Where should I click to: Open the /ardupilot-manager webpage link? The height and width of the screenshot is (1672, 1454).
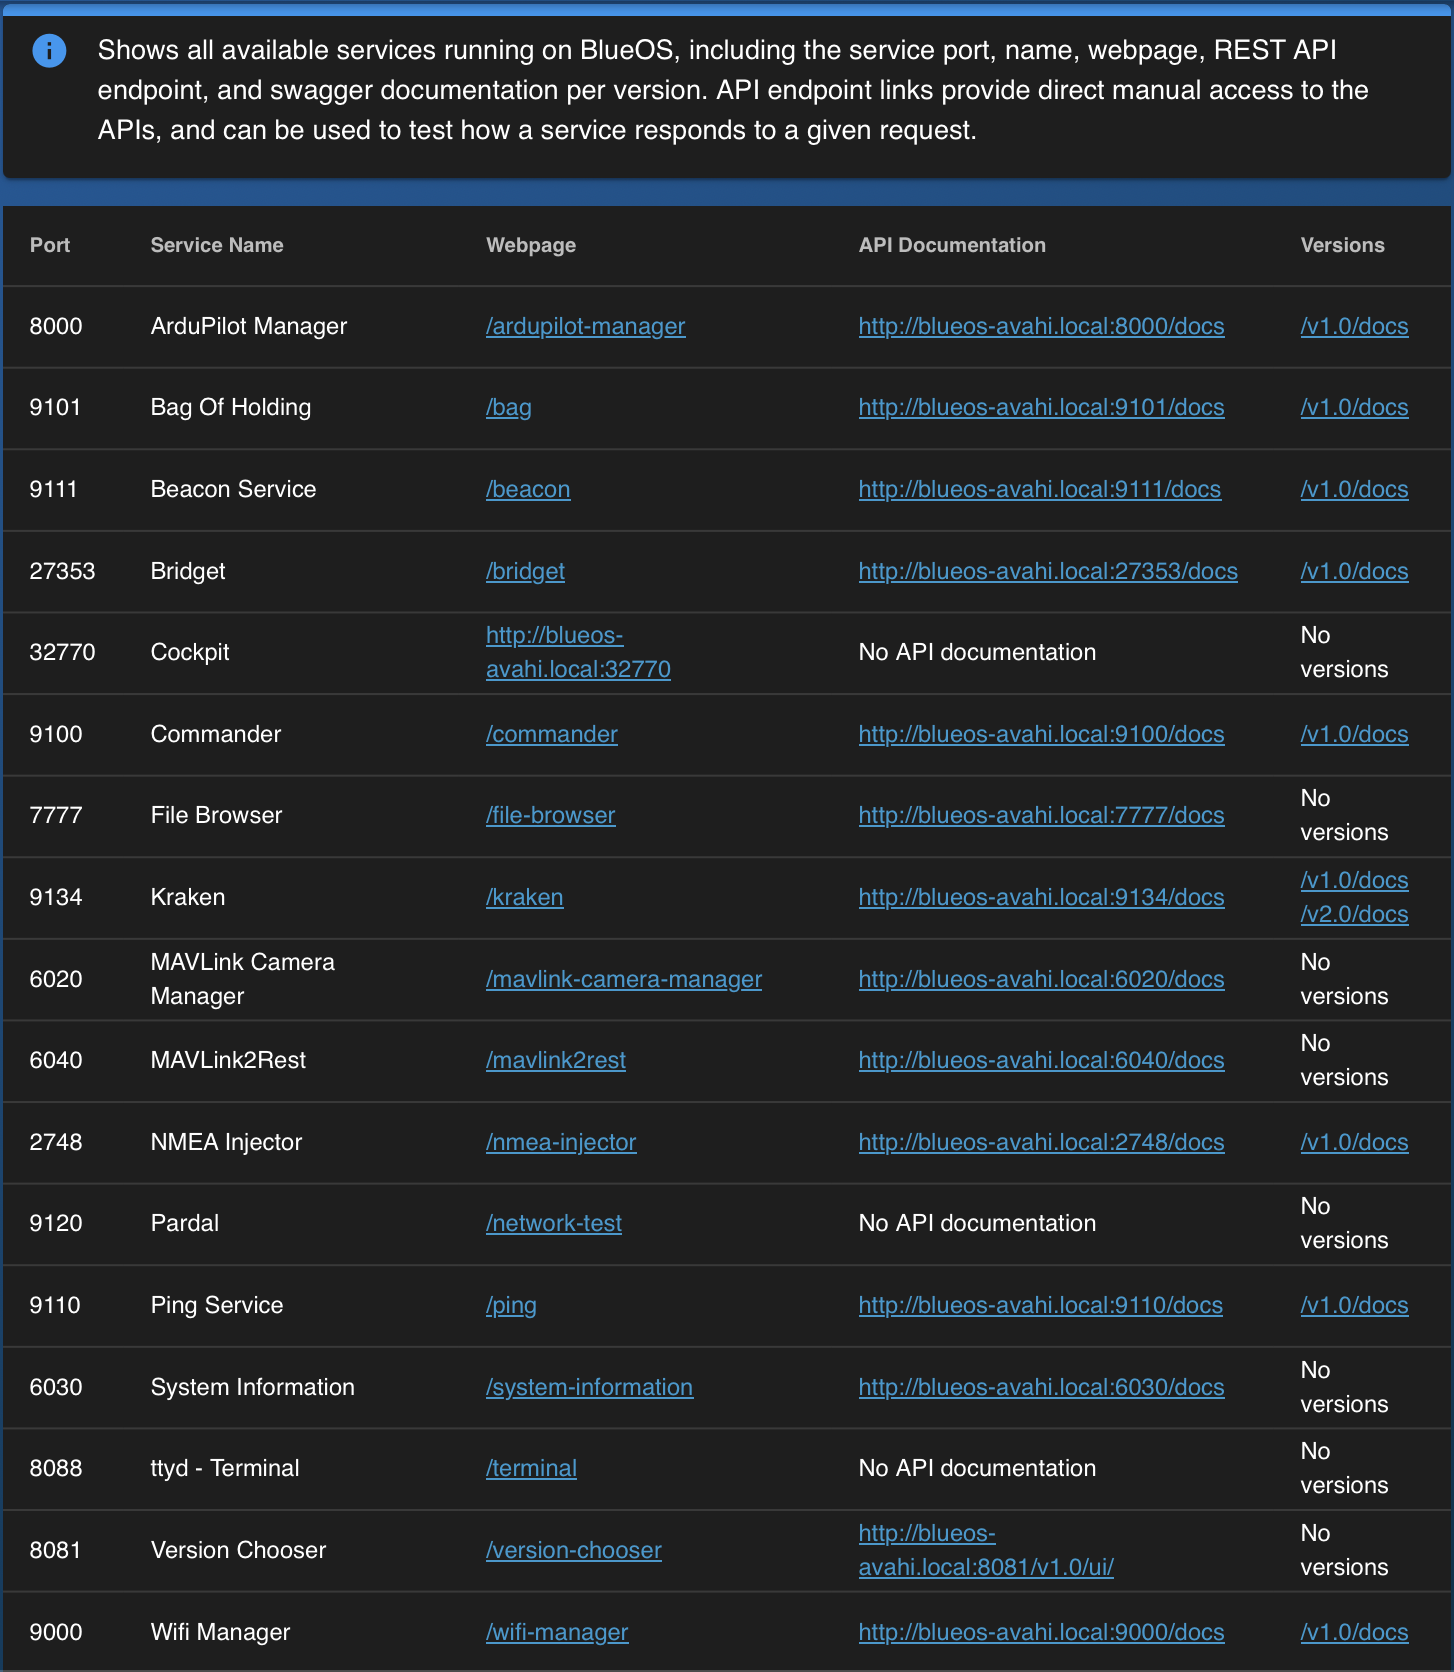point(585,326)
